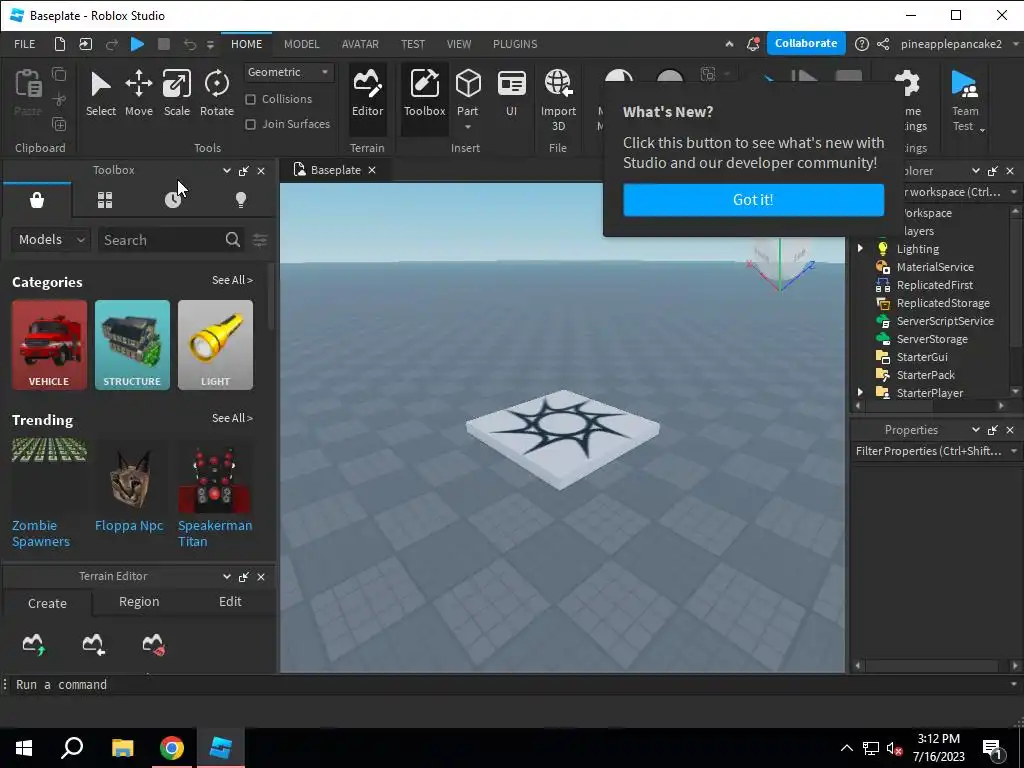This screenshot has width=1024, height=768.
Task: Start a Team Test
Action: 965,101
